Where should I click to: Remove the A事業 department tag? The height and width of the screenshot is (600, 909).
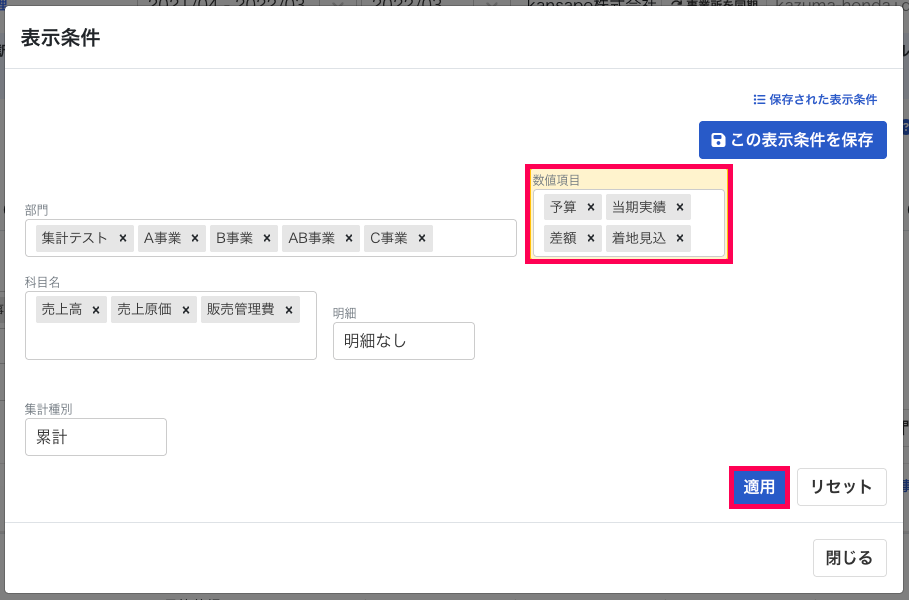coord(195,238)
